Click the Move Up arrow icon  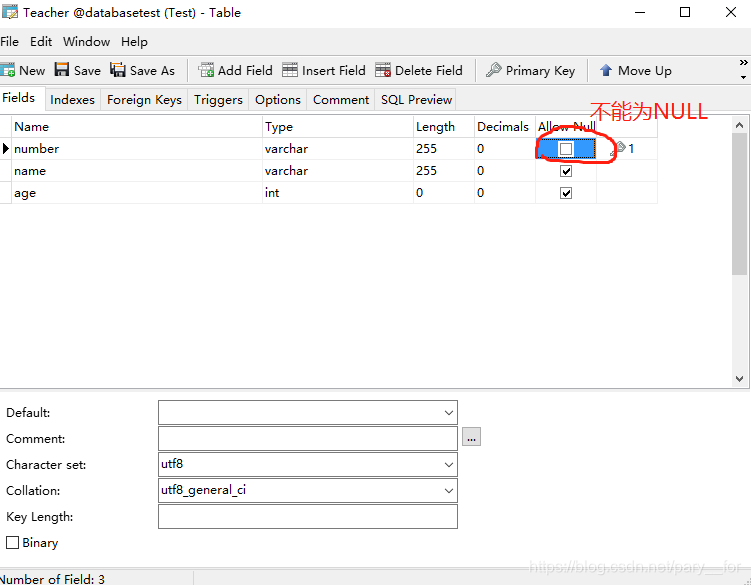pyautogui.click(x=606, y=70)
